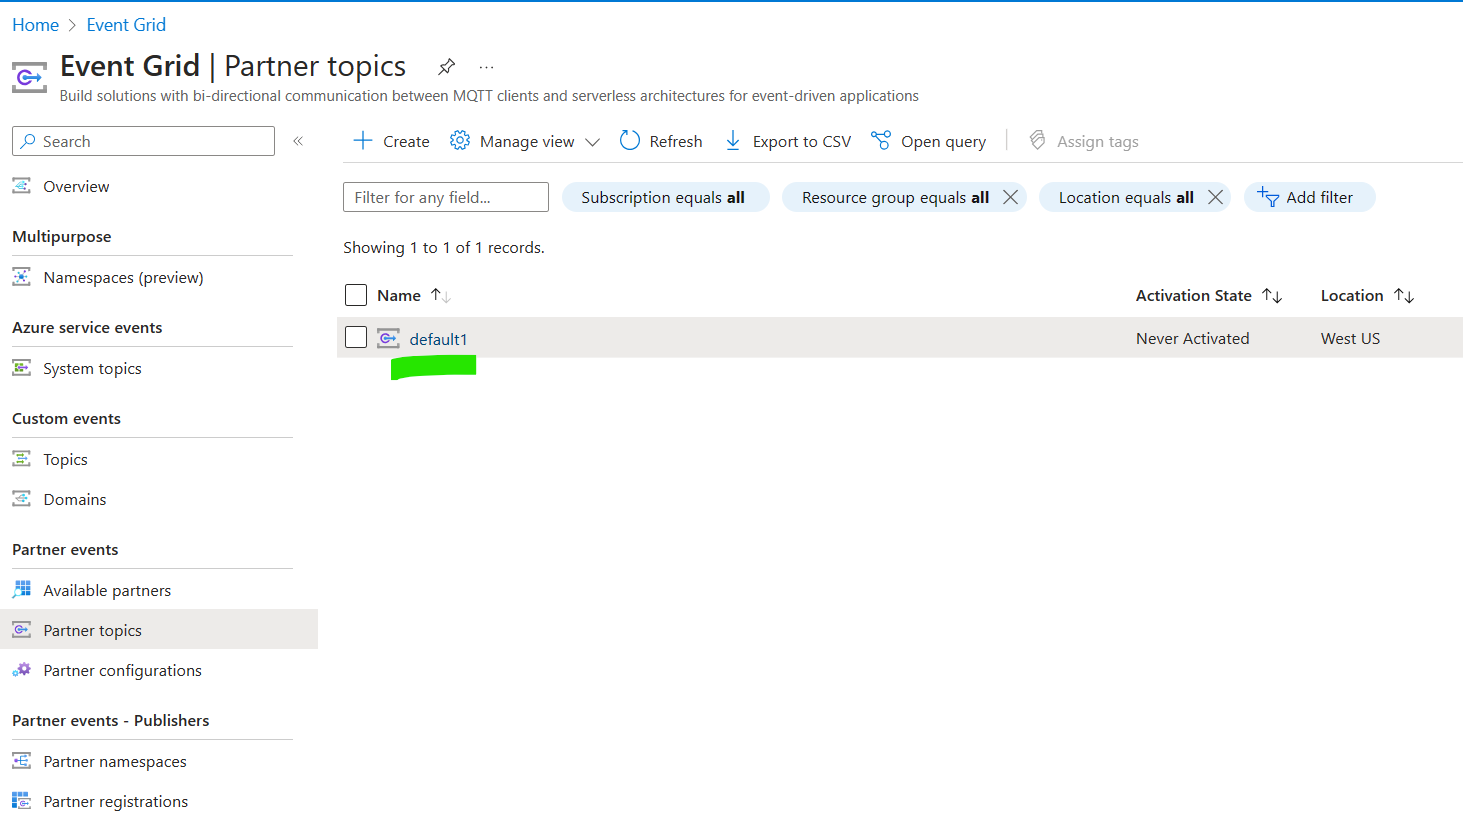Sort by Activation State arrows
This screenshot has width=1463, height=836.
coord(1272,295)
